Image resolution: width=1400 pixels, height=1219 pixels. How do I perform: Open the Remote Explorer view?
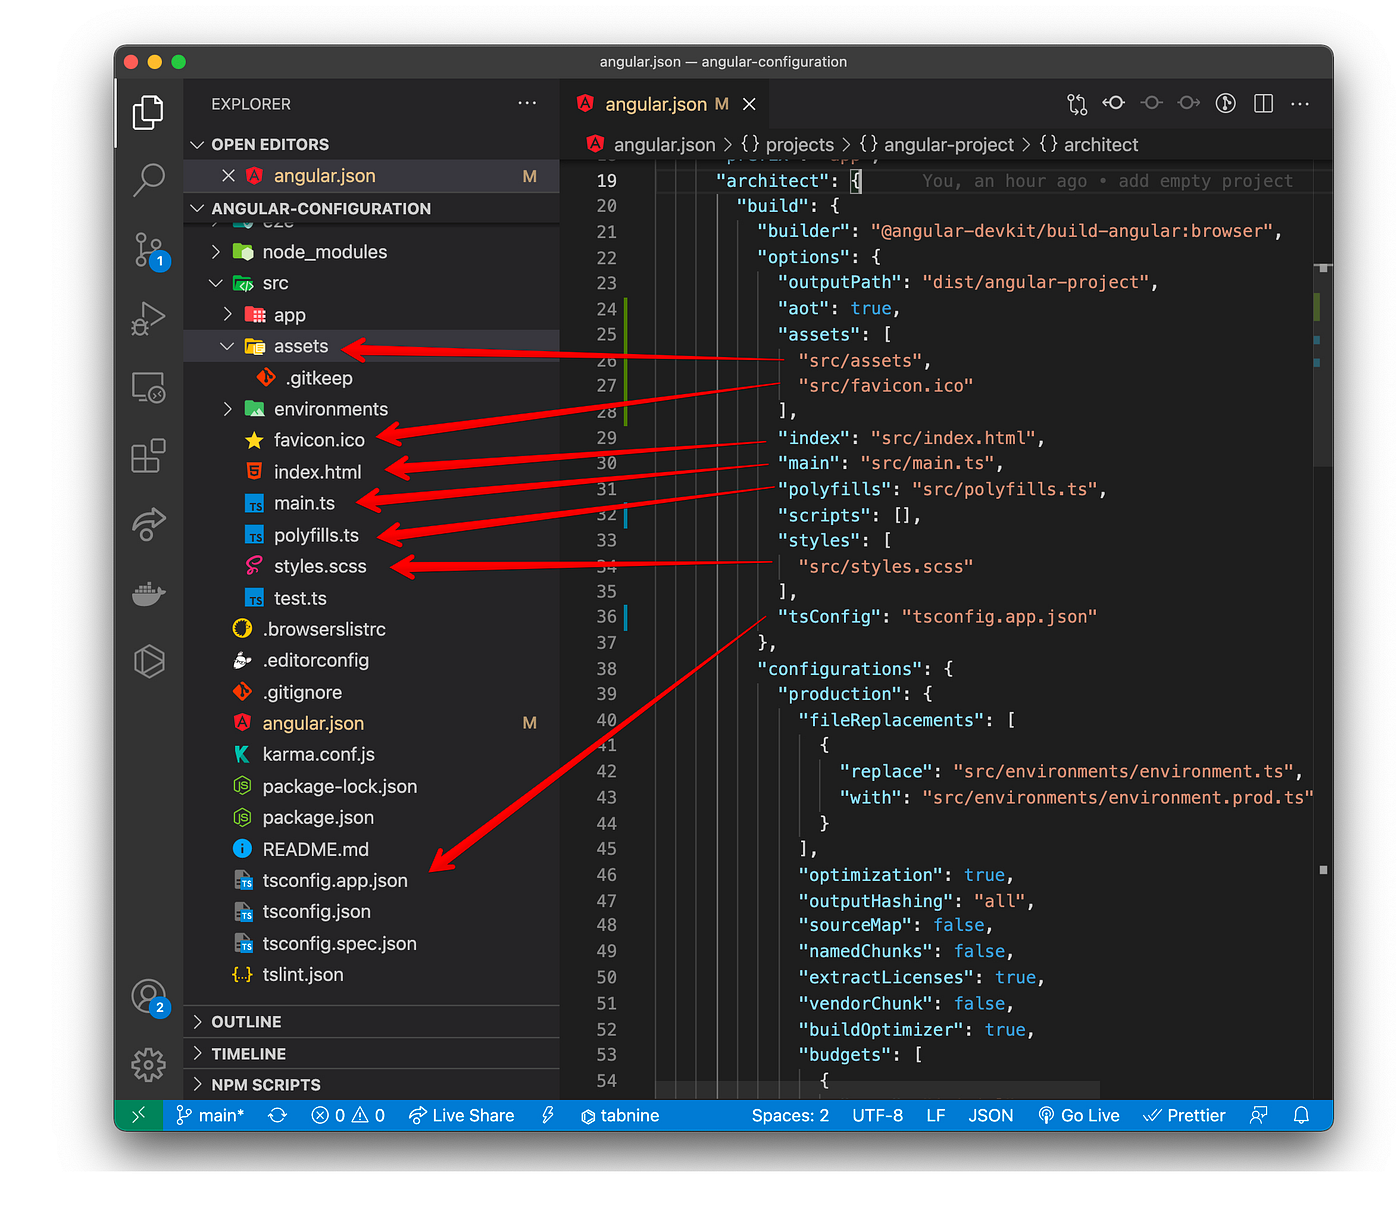(x=148, y=388)
